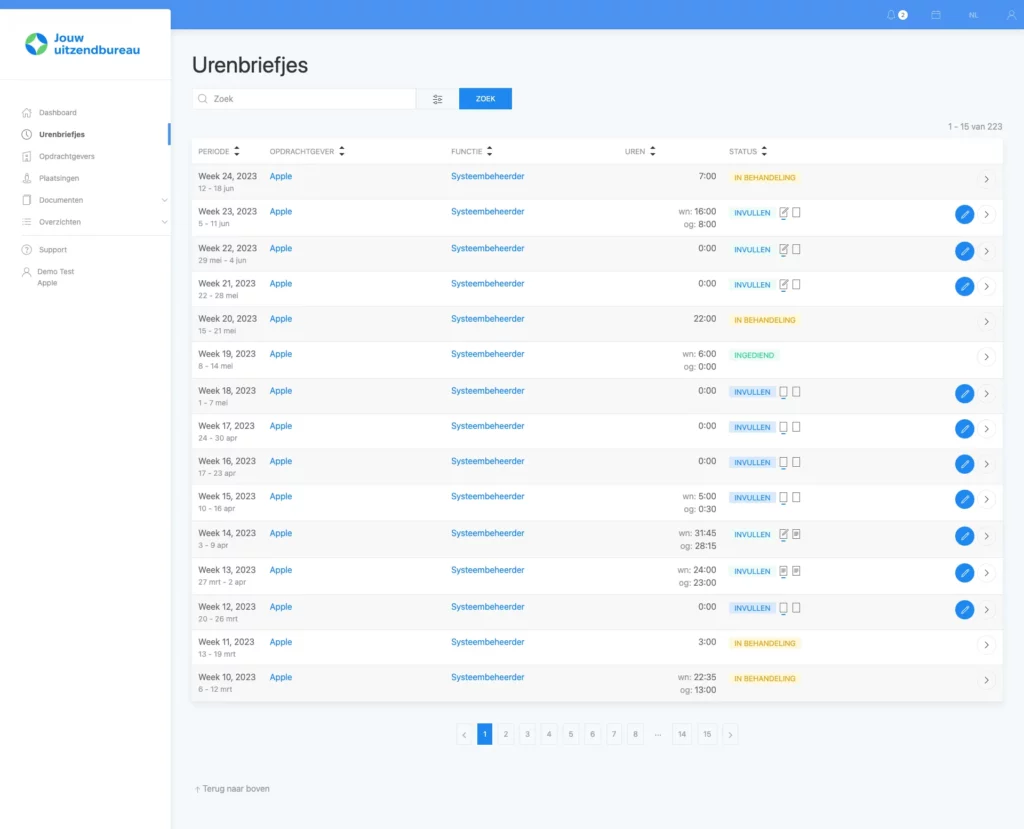Open Week 19 details with arrow button
The height and width of the screenshot is (829, 1024).
click(986, 357)
